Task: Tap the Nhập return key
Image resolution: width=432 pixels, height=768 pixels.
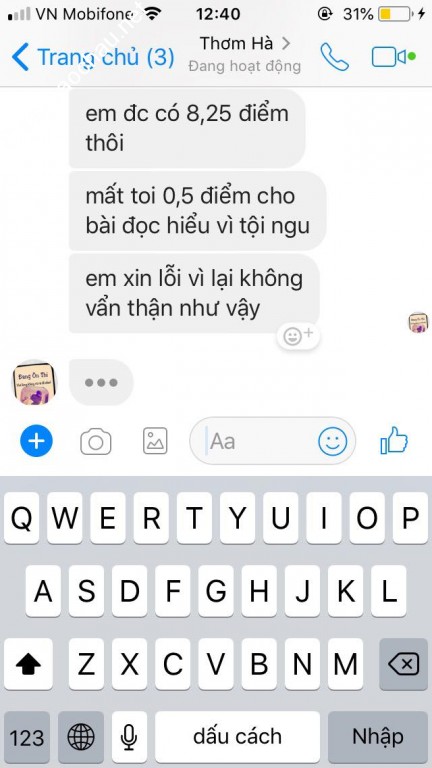Action: point(378,737)
